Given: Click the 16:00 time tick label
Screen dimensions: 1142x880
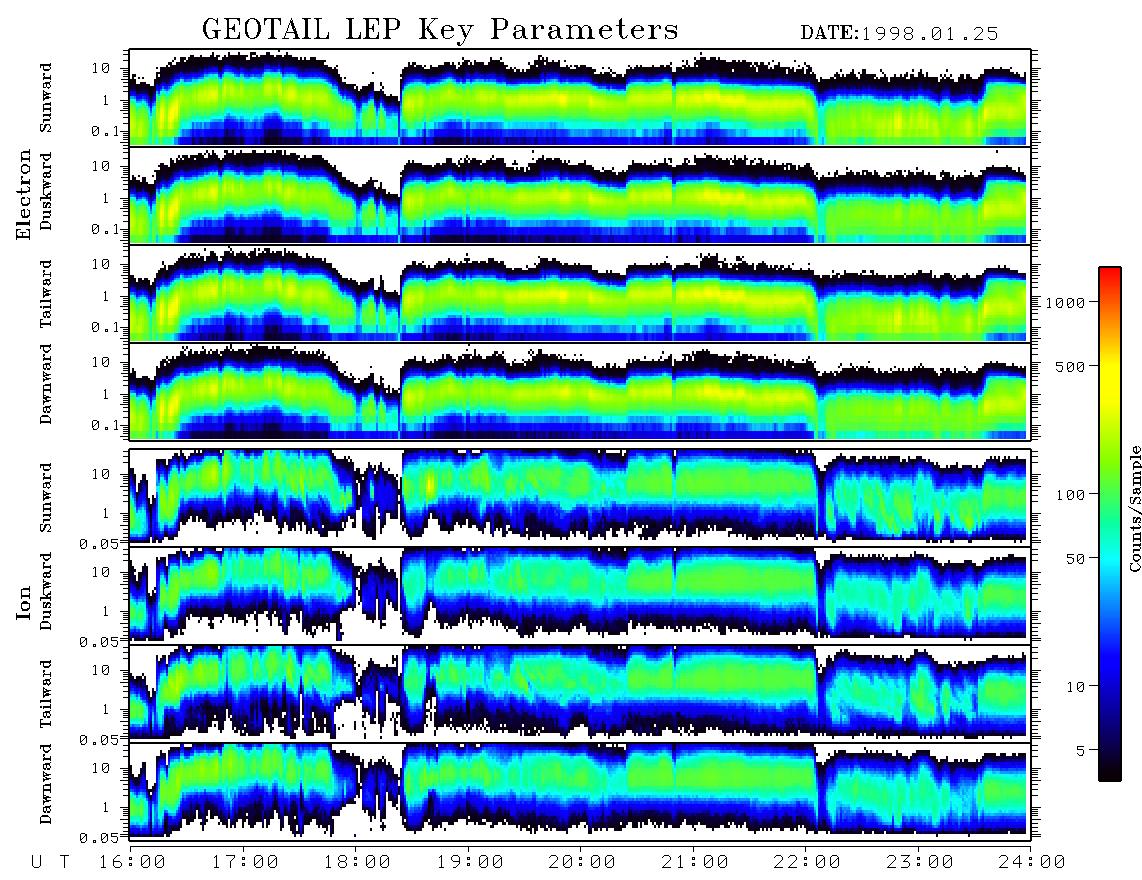Looking at the screenshot, I should coord(131,862).
